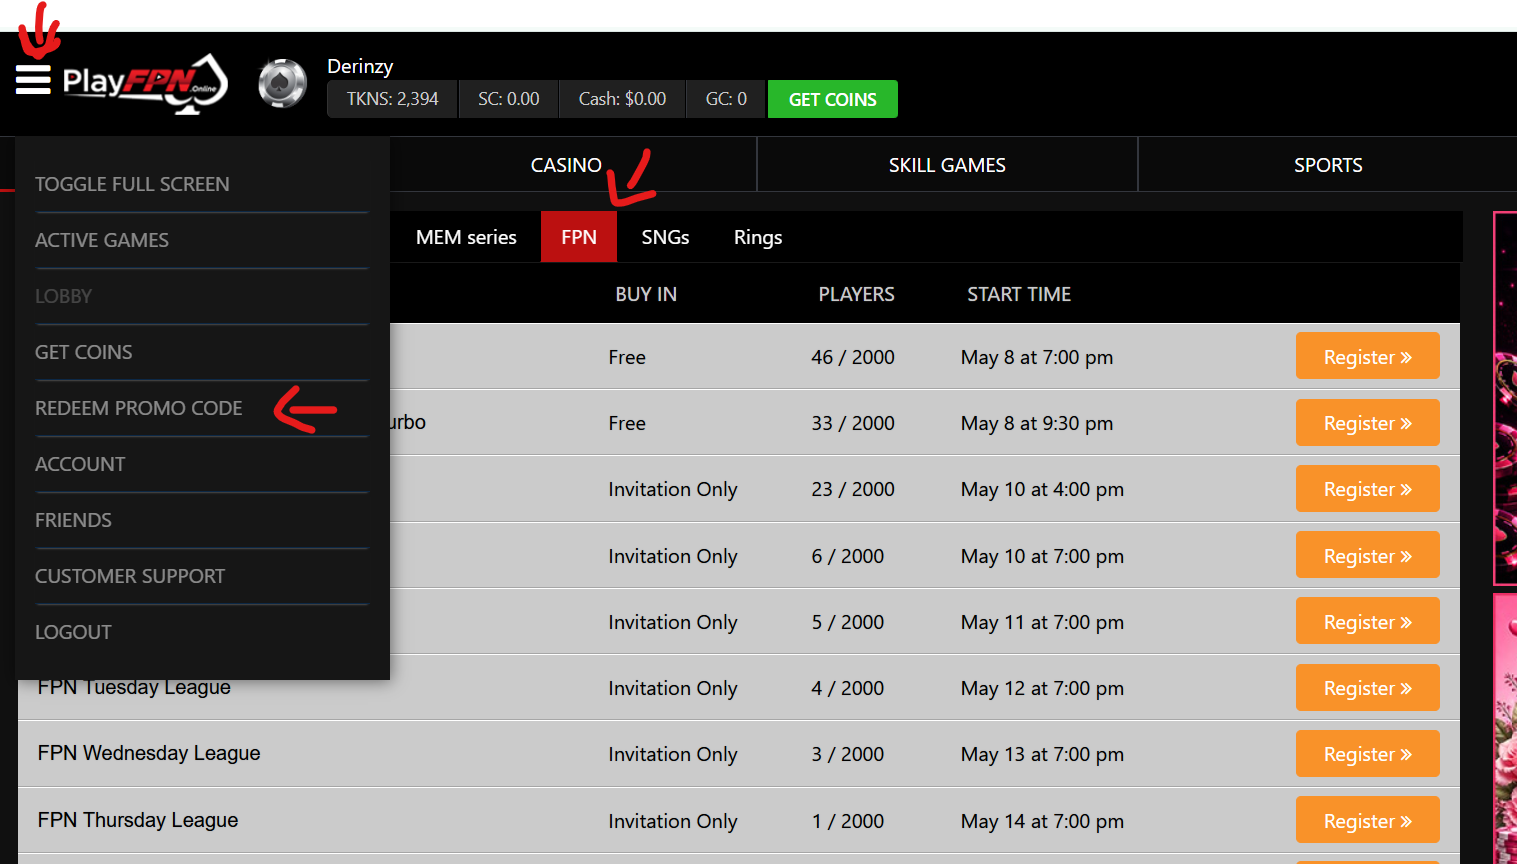Switch to the SKILL GAMES tab
This screenshot has height=864, width=1517.
click(x=947, y=165)
